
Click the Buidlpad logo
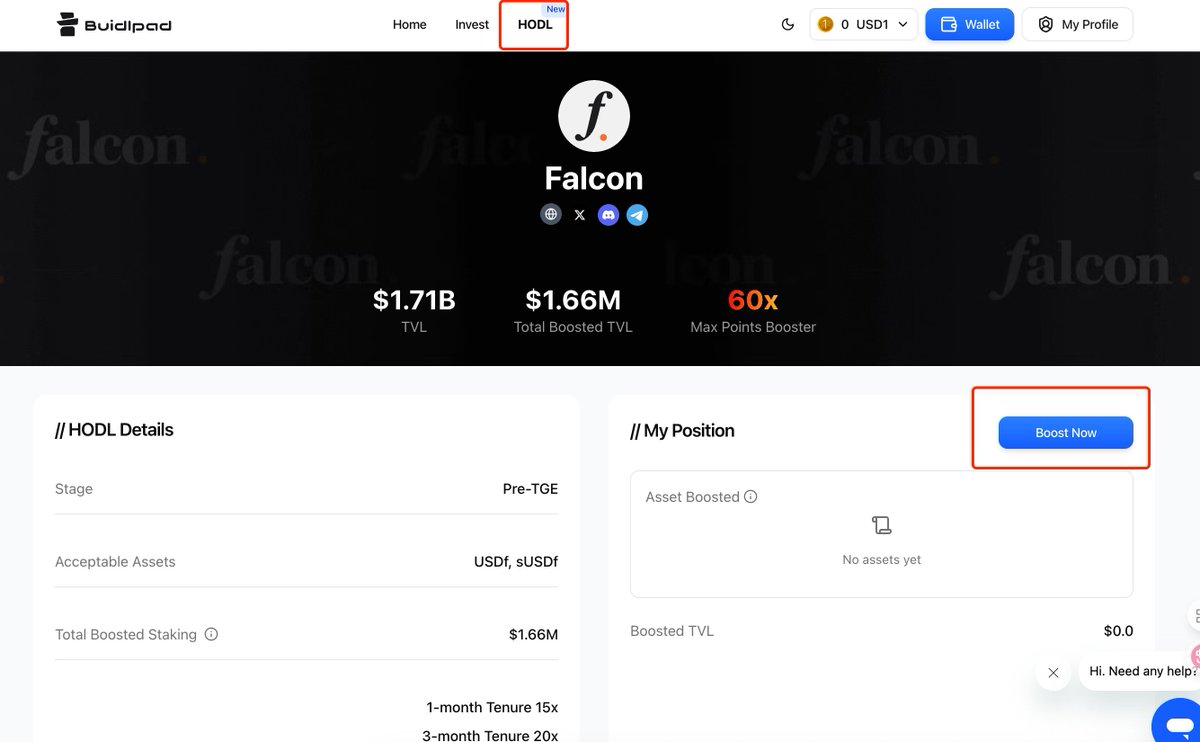click(x=114, y=24)
